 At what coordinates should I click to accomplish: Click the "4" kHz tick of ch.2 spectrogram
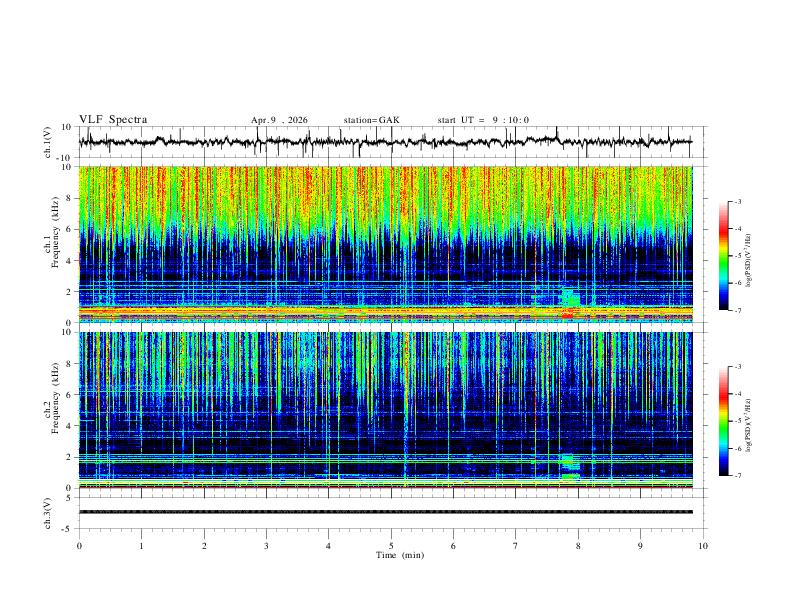point(71,426)
